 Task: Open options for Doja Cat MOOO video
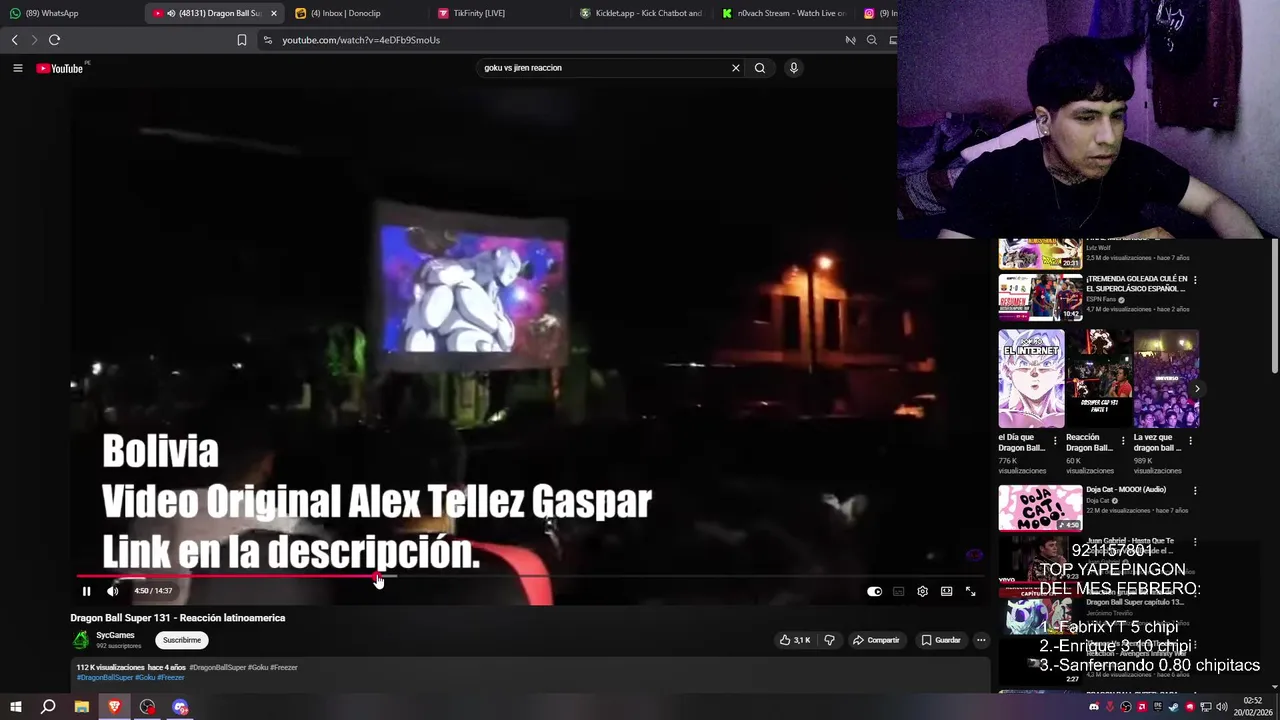pyautogui.click(x=1195, y=491)
